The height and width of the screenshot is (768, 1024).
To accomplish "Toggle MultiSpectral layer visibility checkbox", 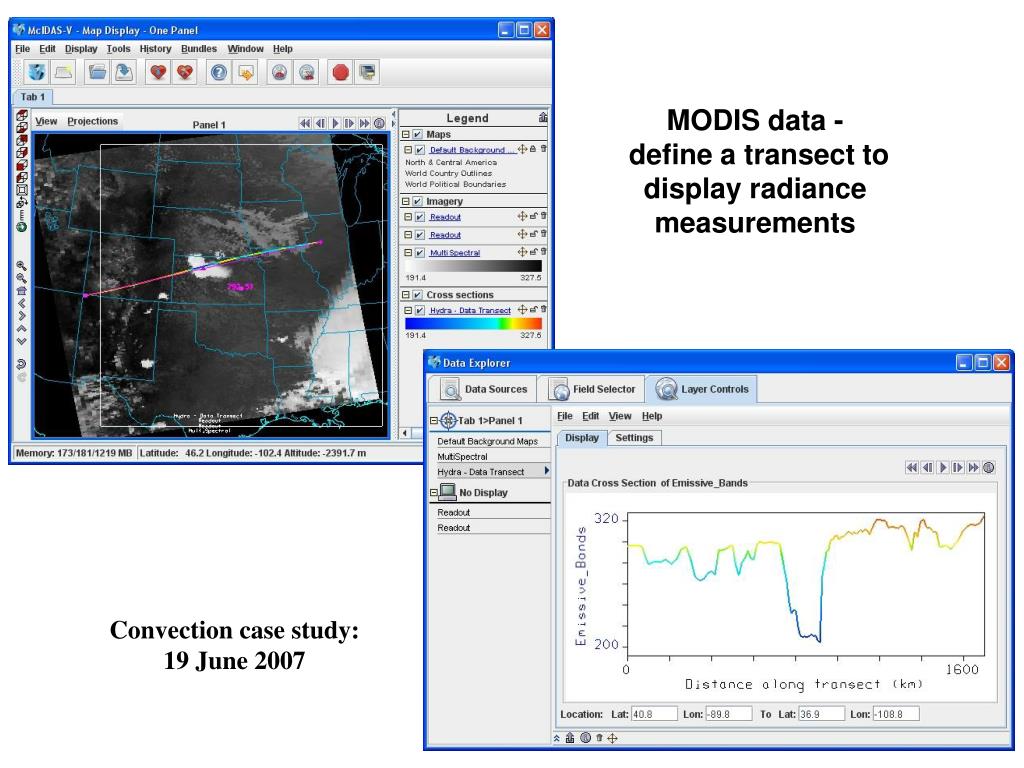I will (420, 252).
